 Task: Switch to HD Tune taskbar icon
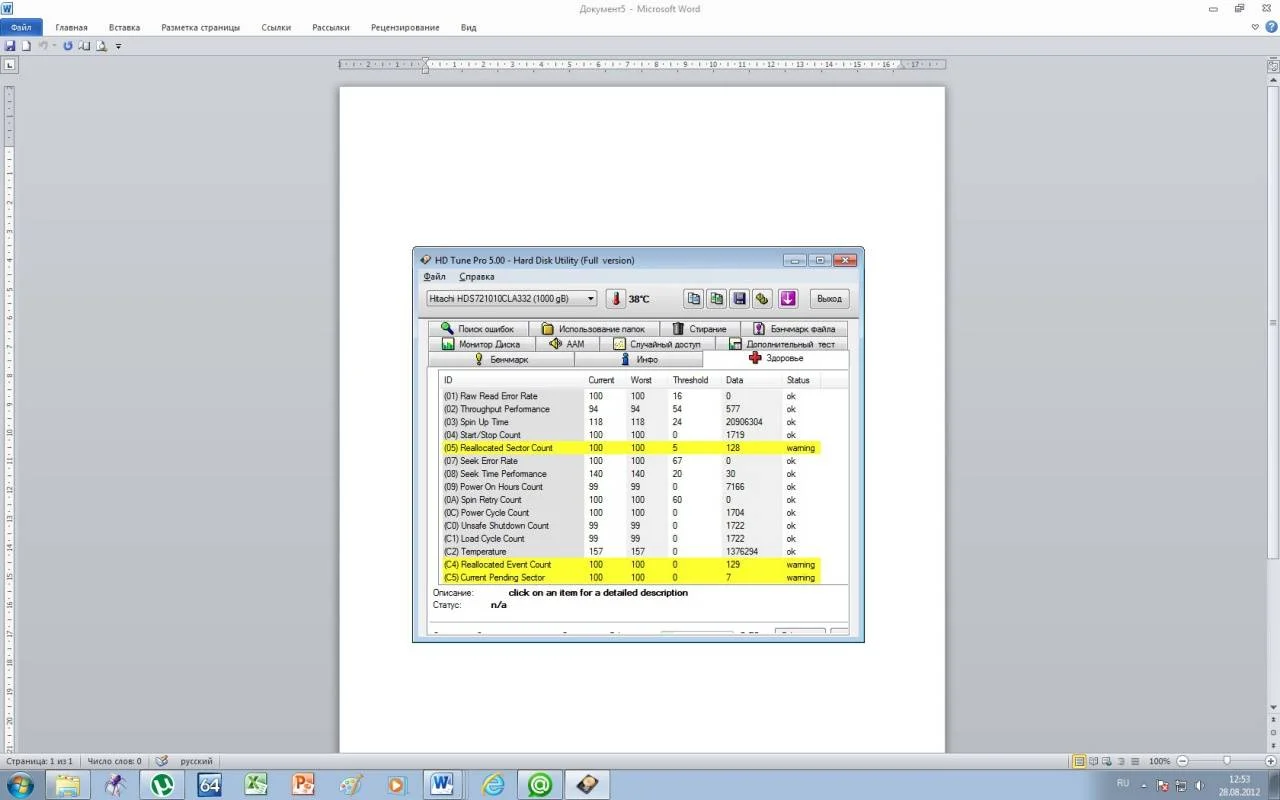(x=587, y=785)
